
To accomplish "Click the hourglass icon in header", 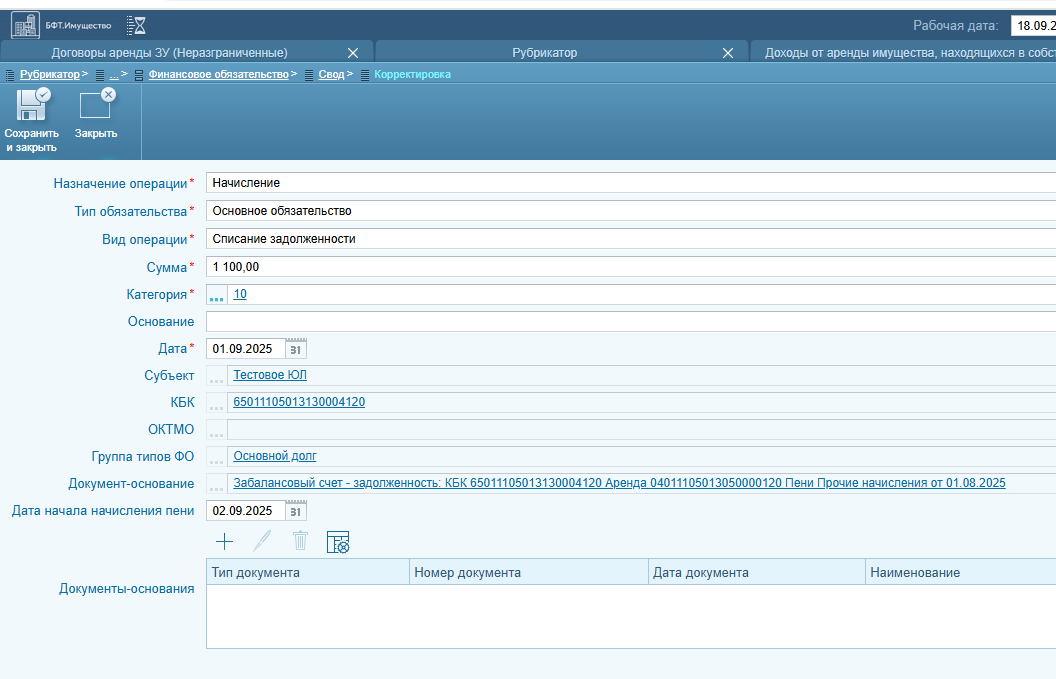I will click(136, 26).
